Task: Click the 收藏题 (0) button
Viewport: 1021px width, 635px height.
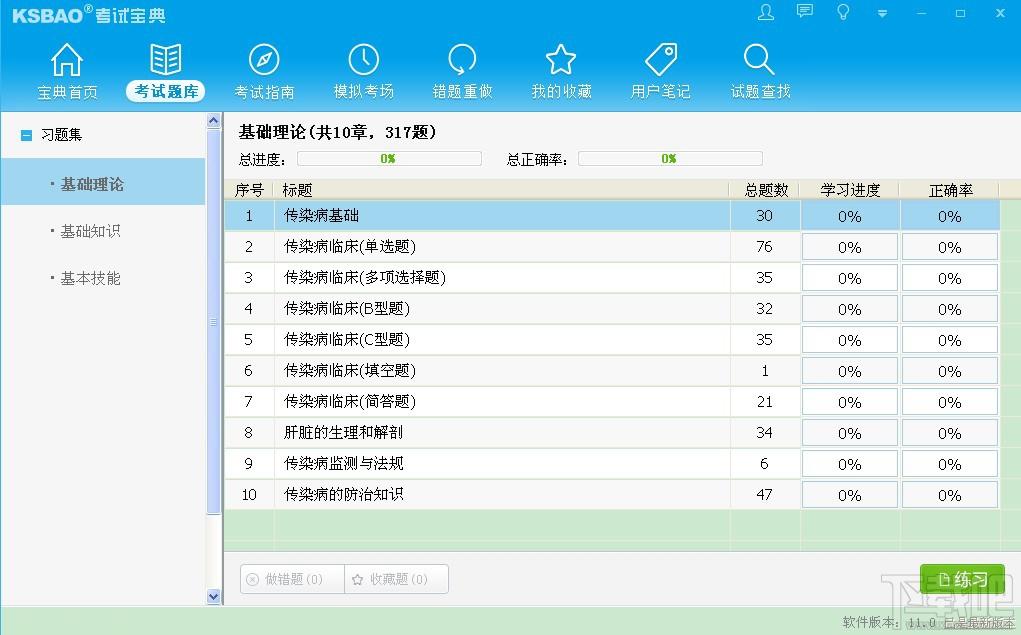Action: pyautogui.click(x=397, y=579)
